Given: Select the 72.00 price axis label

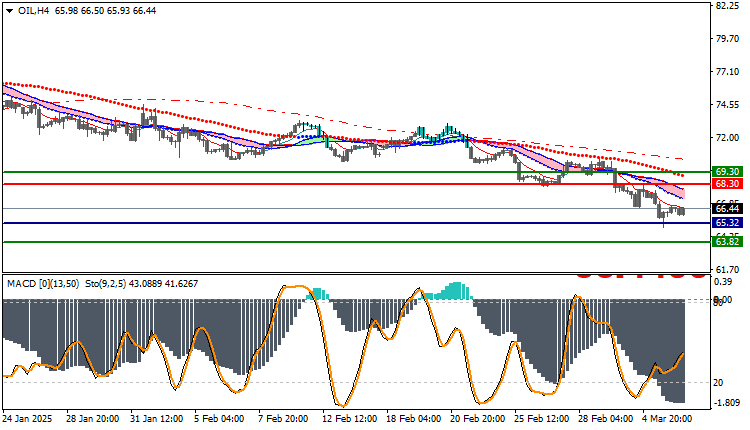Looking at the screenshot, I should [x=727, y=138].
